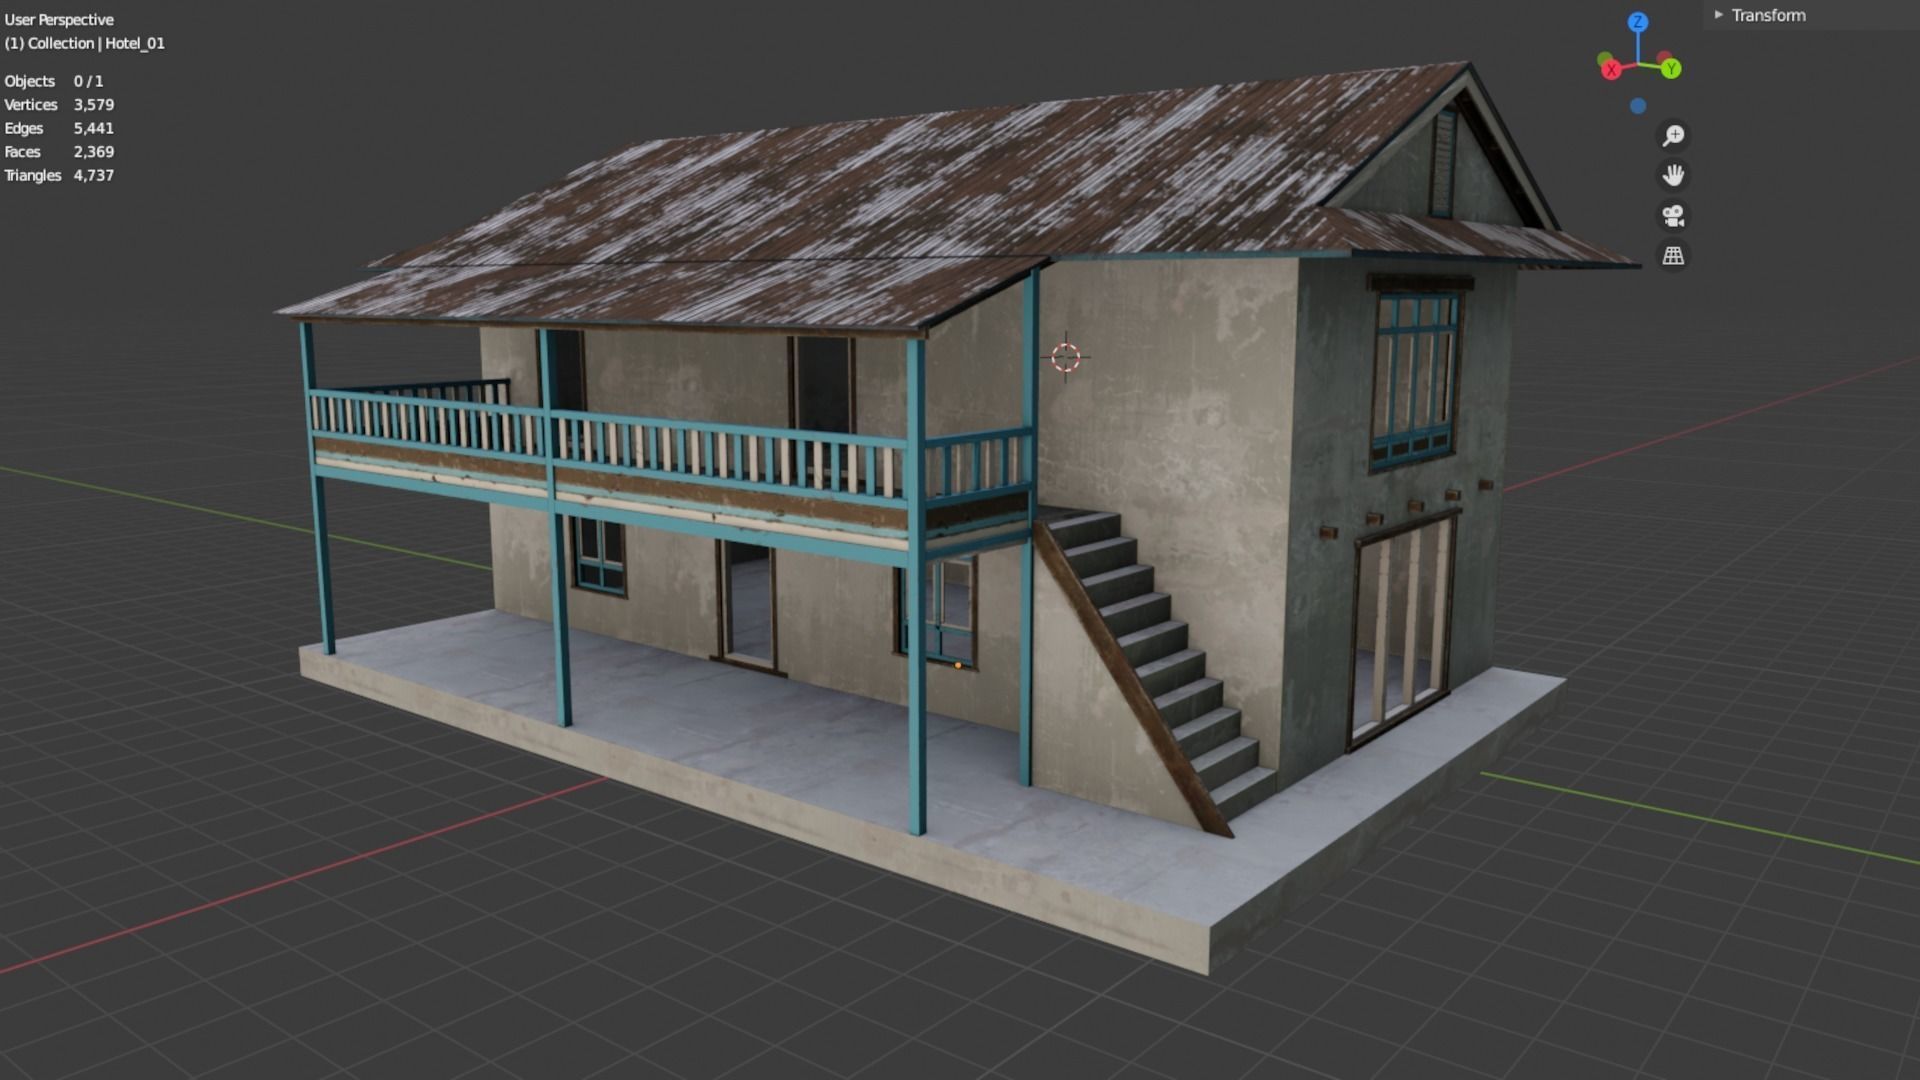This screenshot has height=1080, width=1920.
Task: Click the Objects count '0 / 1'
Action: tap(88, 81)
